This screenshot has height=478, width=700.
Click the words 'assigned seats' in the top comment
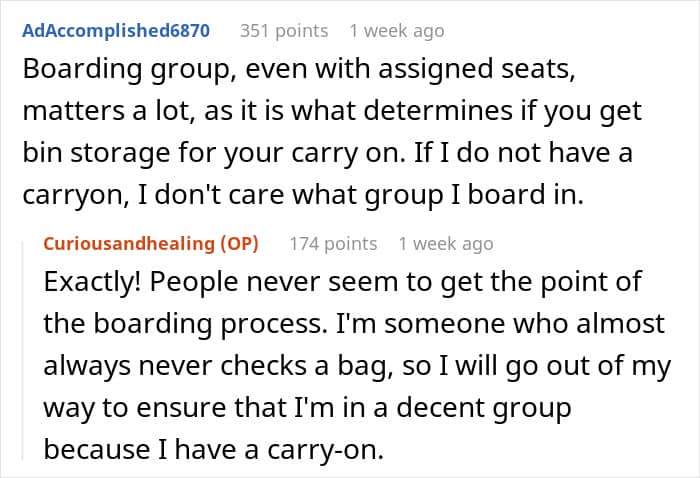point(476,70)
